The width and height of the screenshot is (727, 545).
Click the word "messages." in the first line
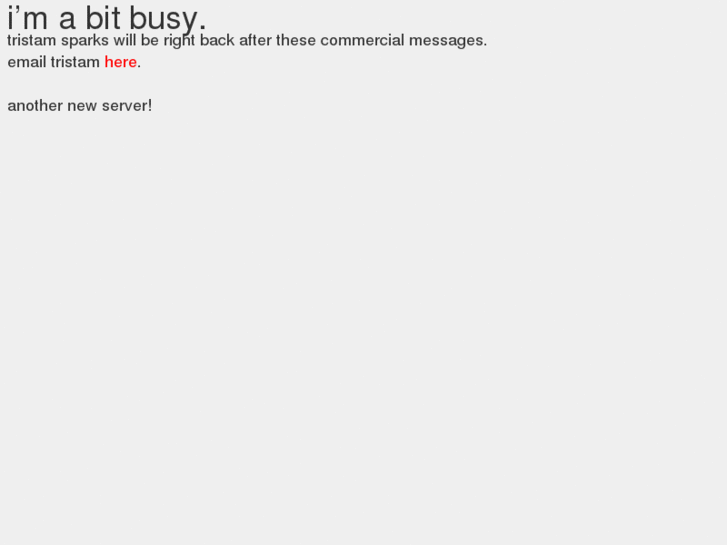[x=448, y=41]
